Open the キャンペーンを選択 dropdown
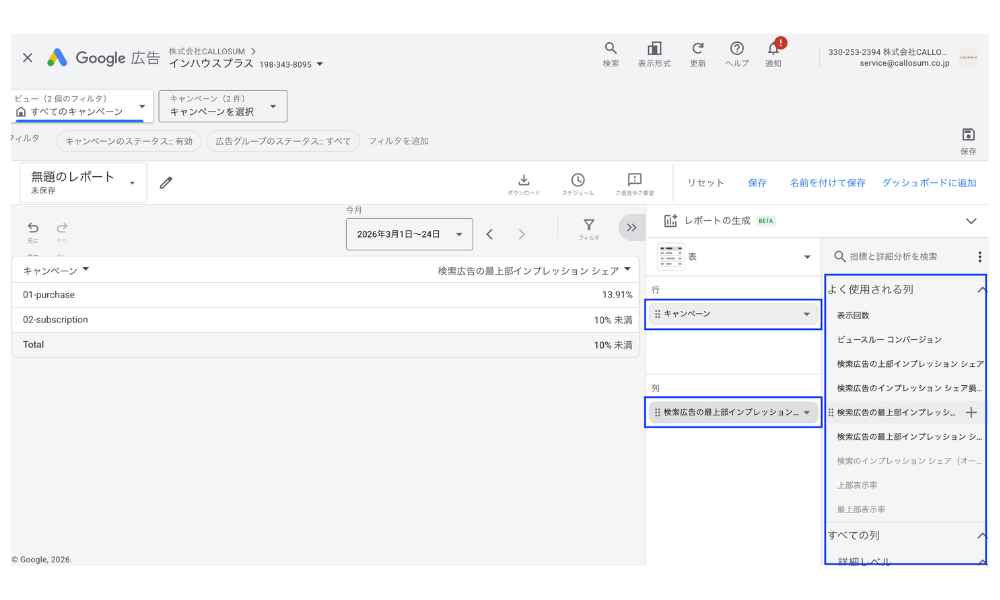The height and width of the screenshot is (600, 1000). pyautogui.click(x=223, y=105)
